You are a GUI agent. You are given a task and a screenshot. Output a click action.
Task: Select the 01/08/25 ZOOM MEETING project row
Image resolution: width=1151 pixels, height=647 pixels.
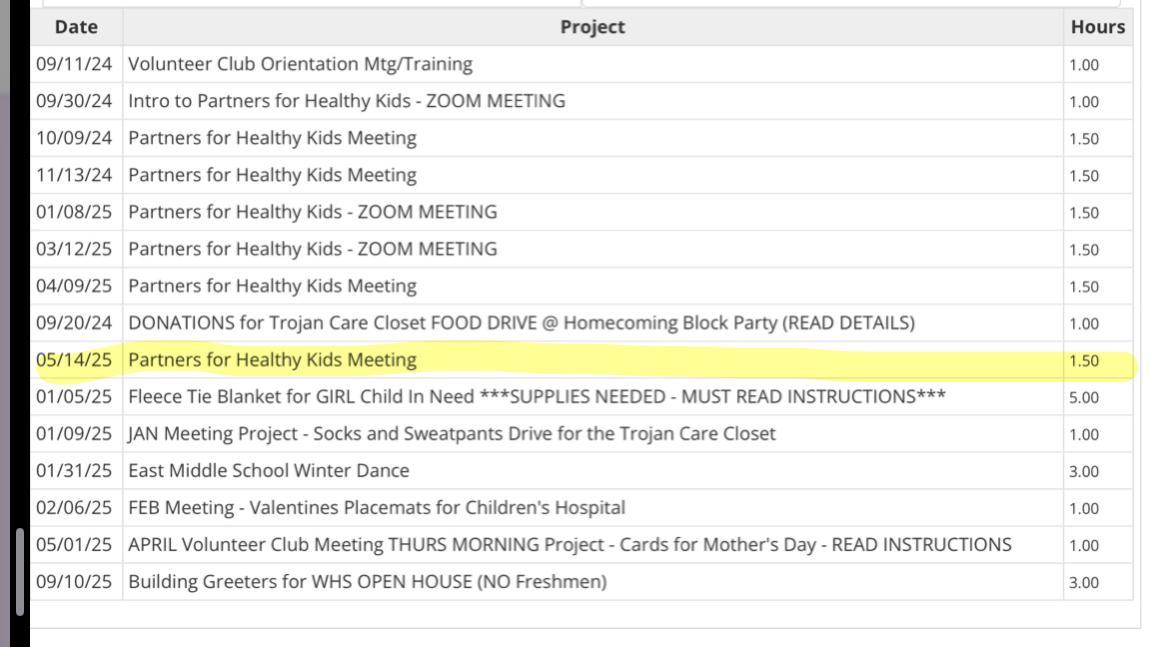tap(312, 212)
